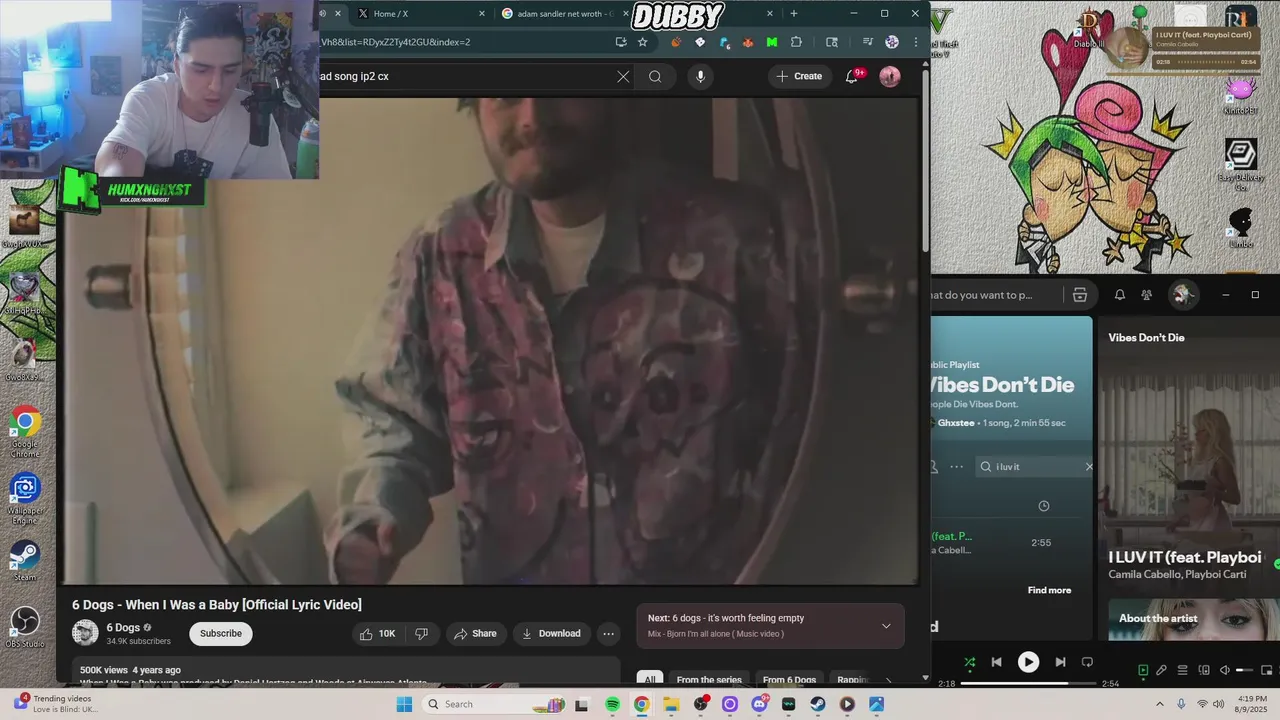Open more actions ellipsis under video
Image resolution: width=1280 pixels, height=720 pixels.
click(x=608, y=633)
